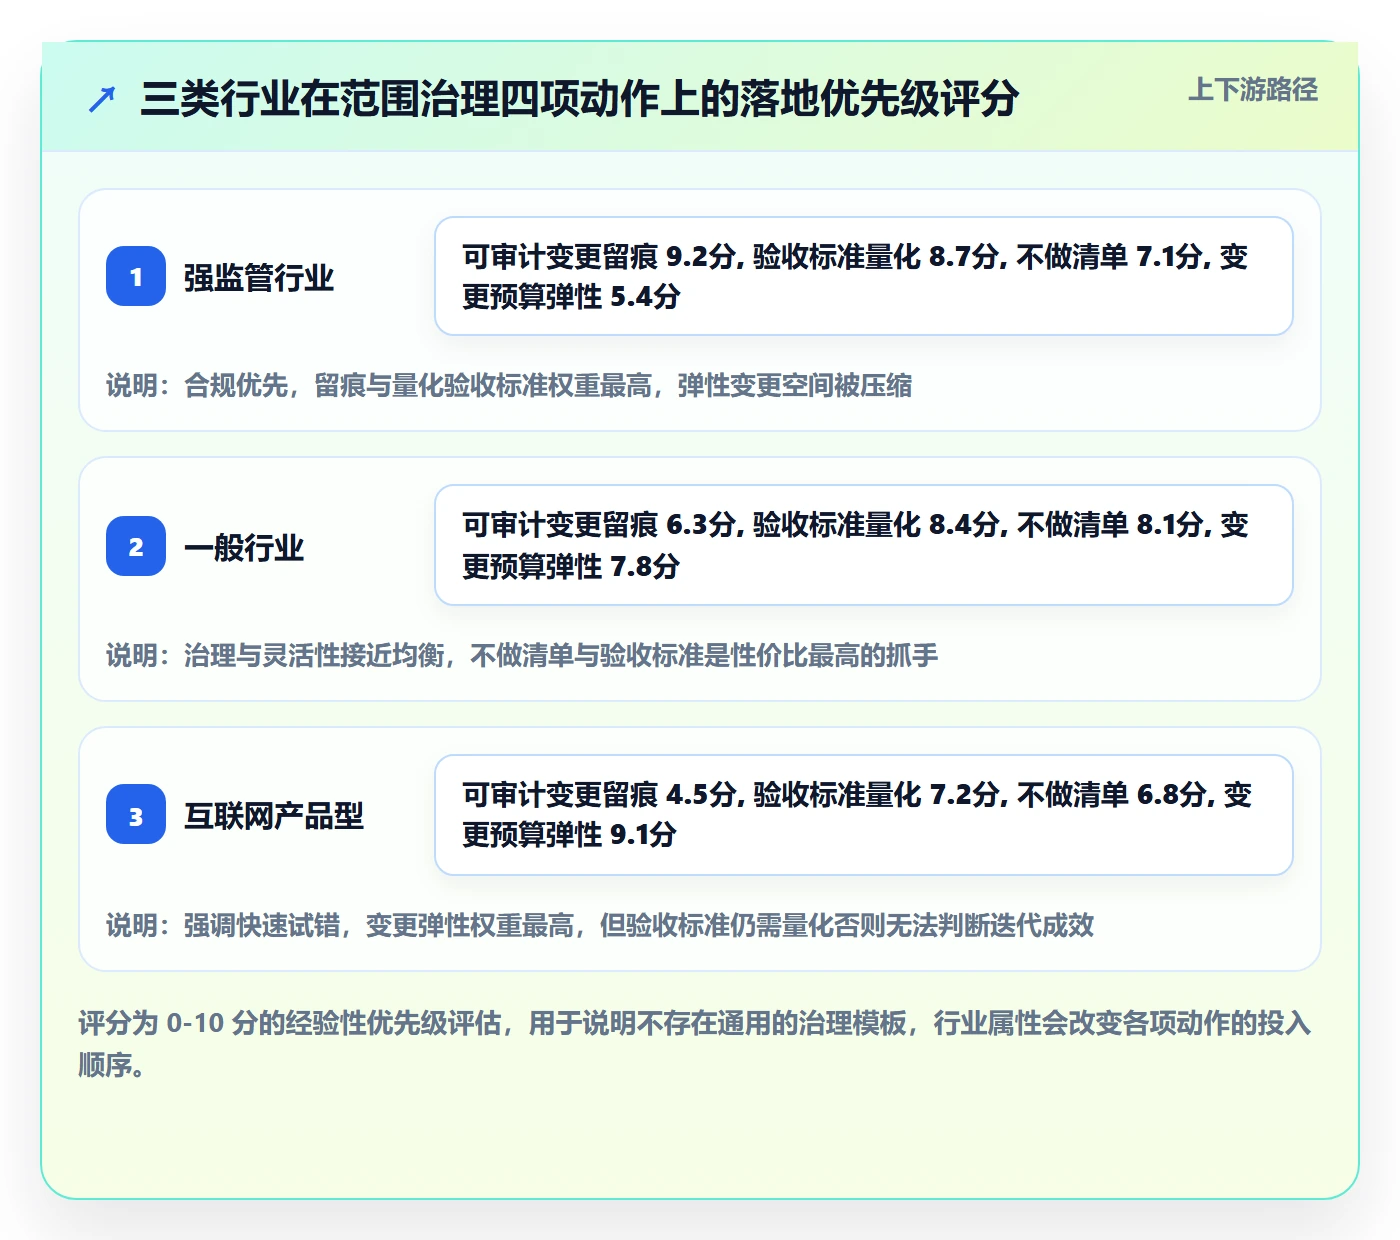This screenshot has width=1400, height=1240.
Task: Select the 互联网产品型 heading
Action: point(273,816)
